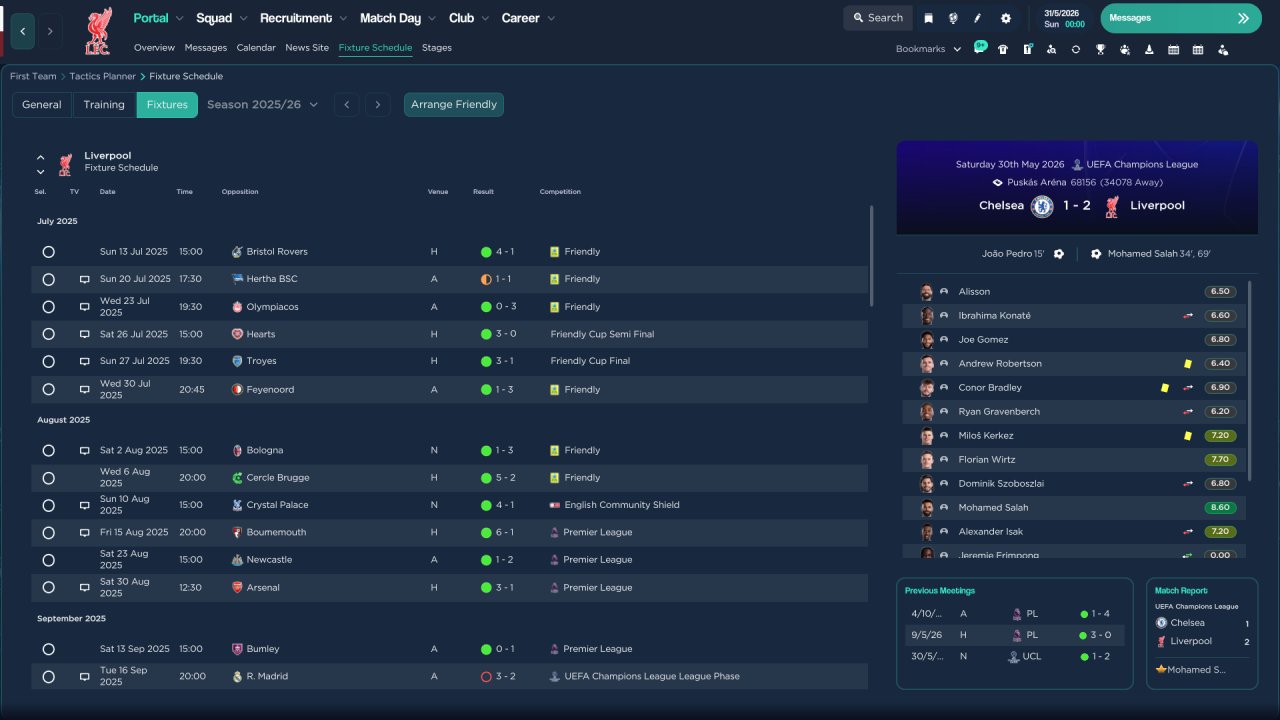This screenshot has width=1280, height=720.
Task: Go to next season arrow button
Action: tap(377, 105)
